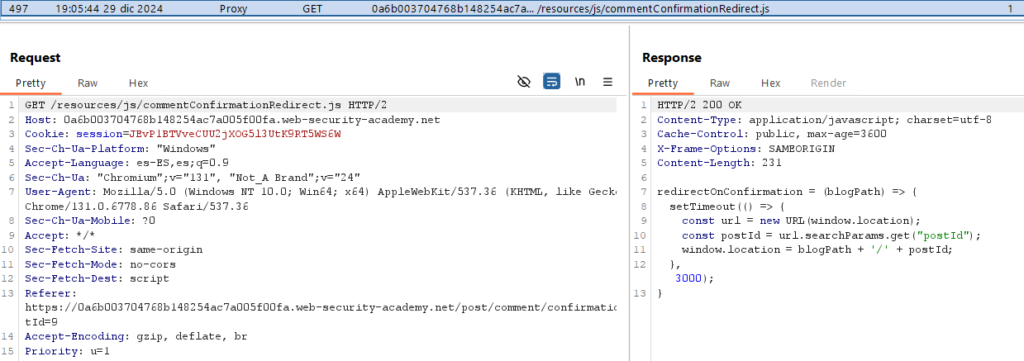Click the Cache-Control response header
The height and width of the screenshot is (361, 1024).
(x=772, y=134)
